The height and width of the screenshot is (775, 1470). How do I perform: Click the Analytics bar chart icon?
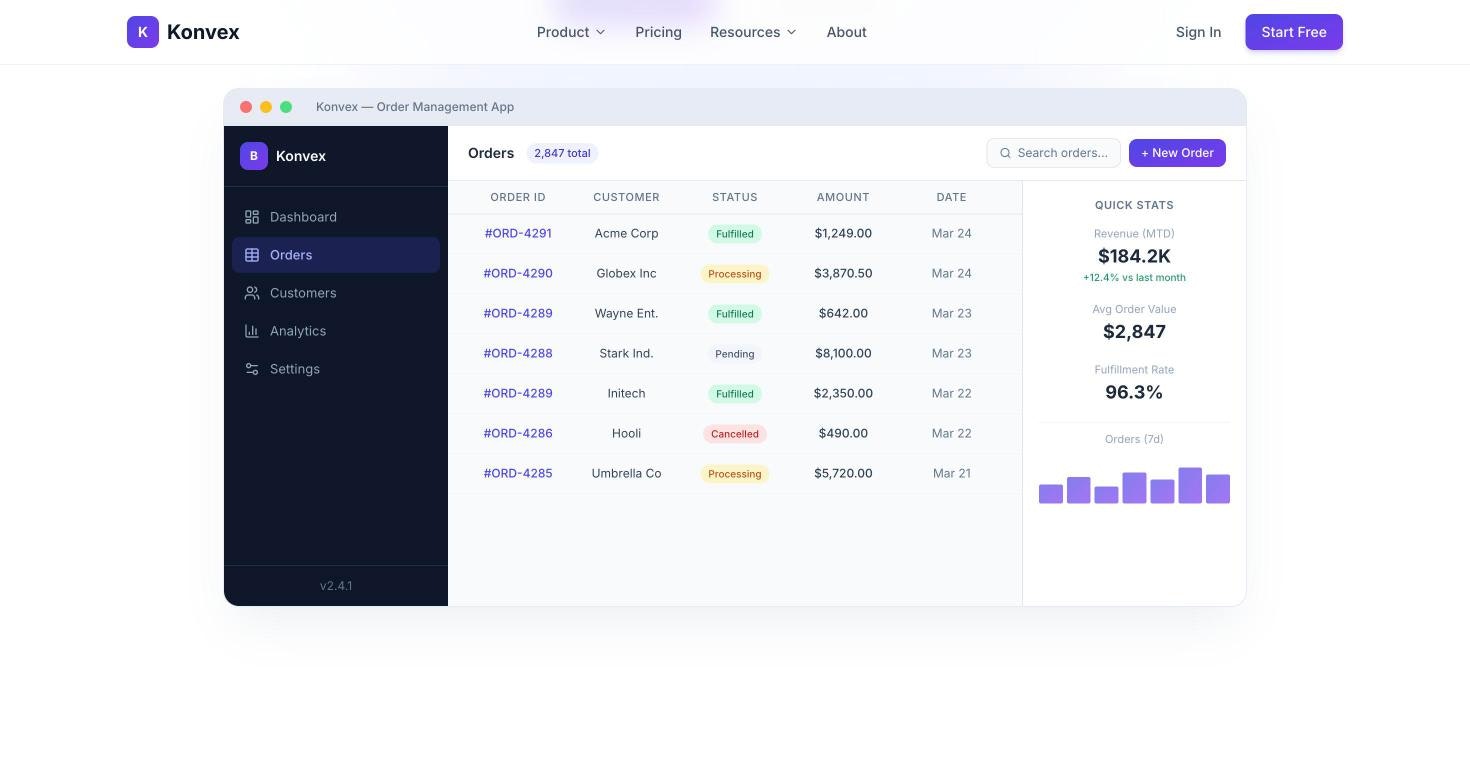(x=252, y=331)
